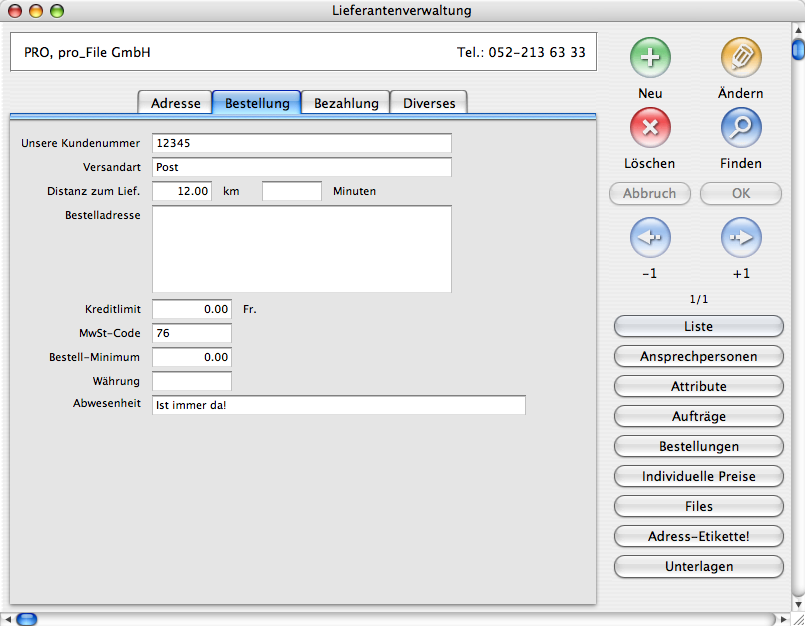
Task: Open Unterlagen documents button
Action: point(698,566)
